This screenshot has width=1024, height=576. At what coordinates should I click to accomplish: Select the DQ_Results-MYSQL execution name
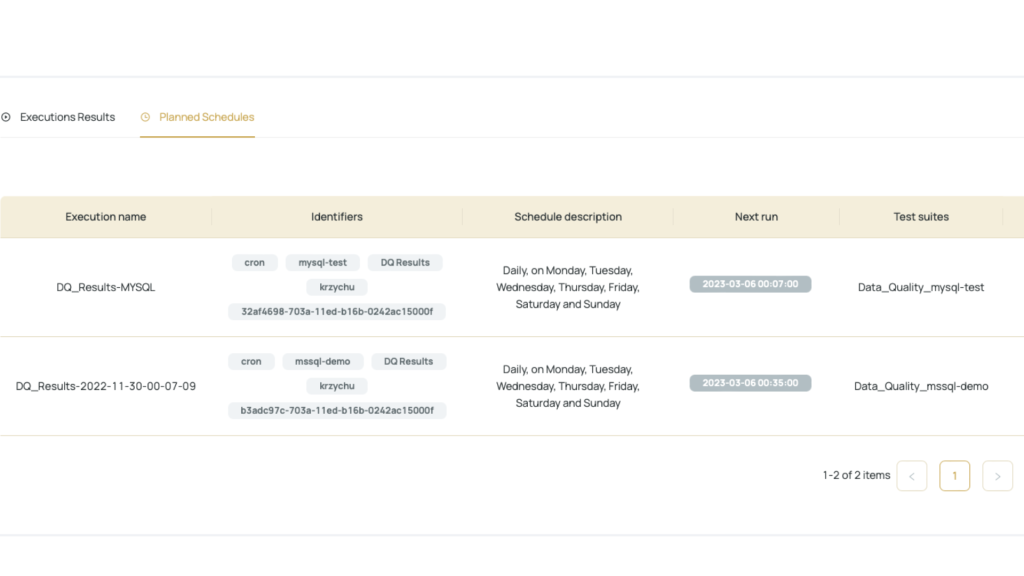click(106, 287)
